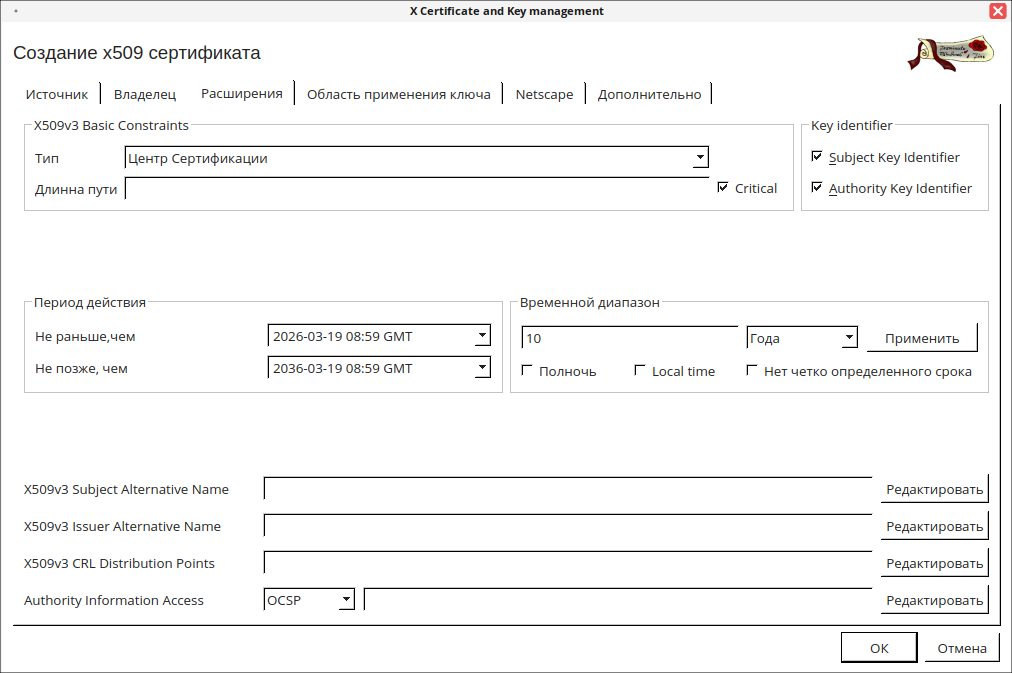This screenshot has width=1012, height=673.
Task: Edit the CRL Distribution Points
Action: (934, 563)
